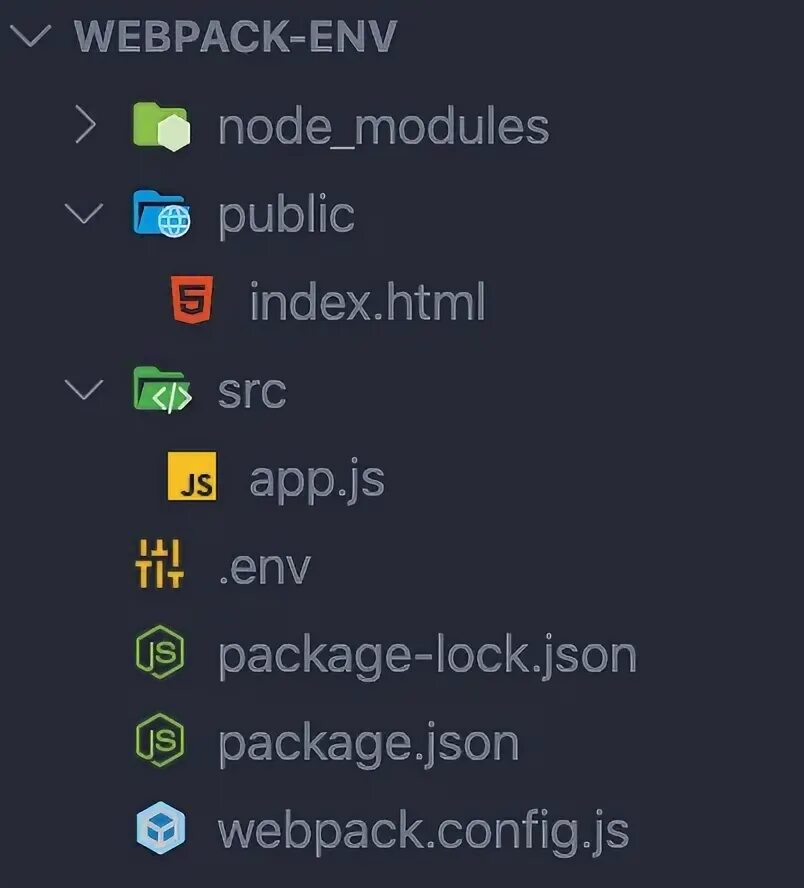Expand the node_modules folder chevron

85,125
